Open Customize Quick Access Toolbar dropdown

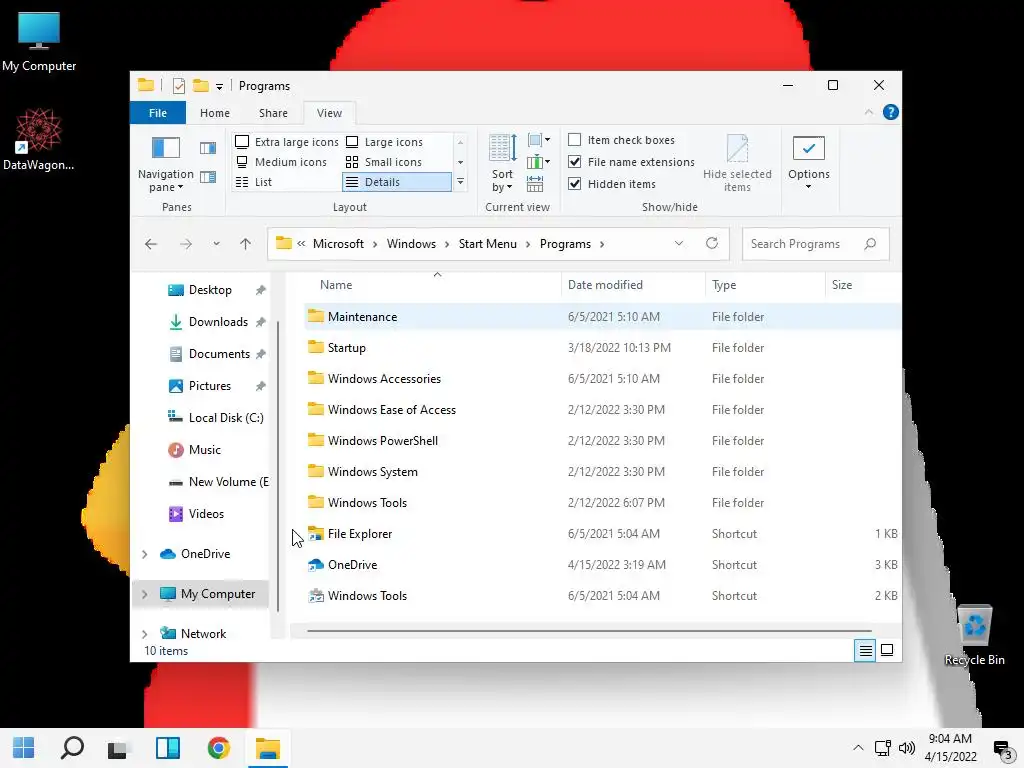point(219,86)
